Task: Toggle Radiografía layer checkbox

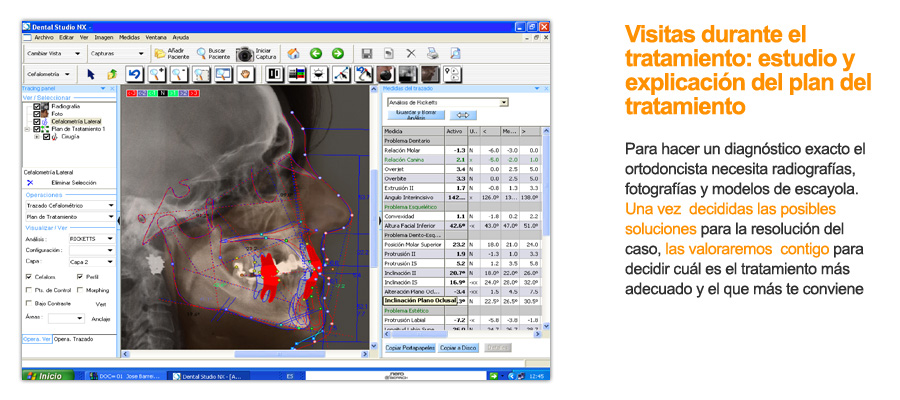Action: tap(37, 106)
